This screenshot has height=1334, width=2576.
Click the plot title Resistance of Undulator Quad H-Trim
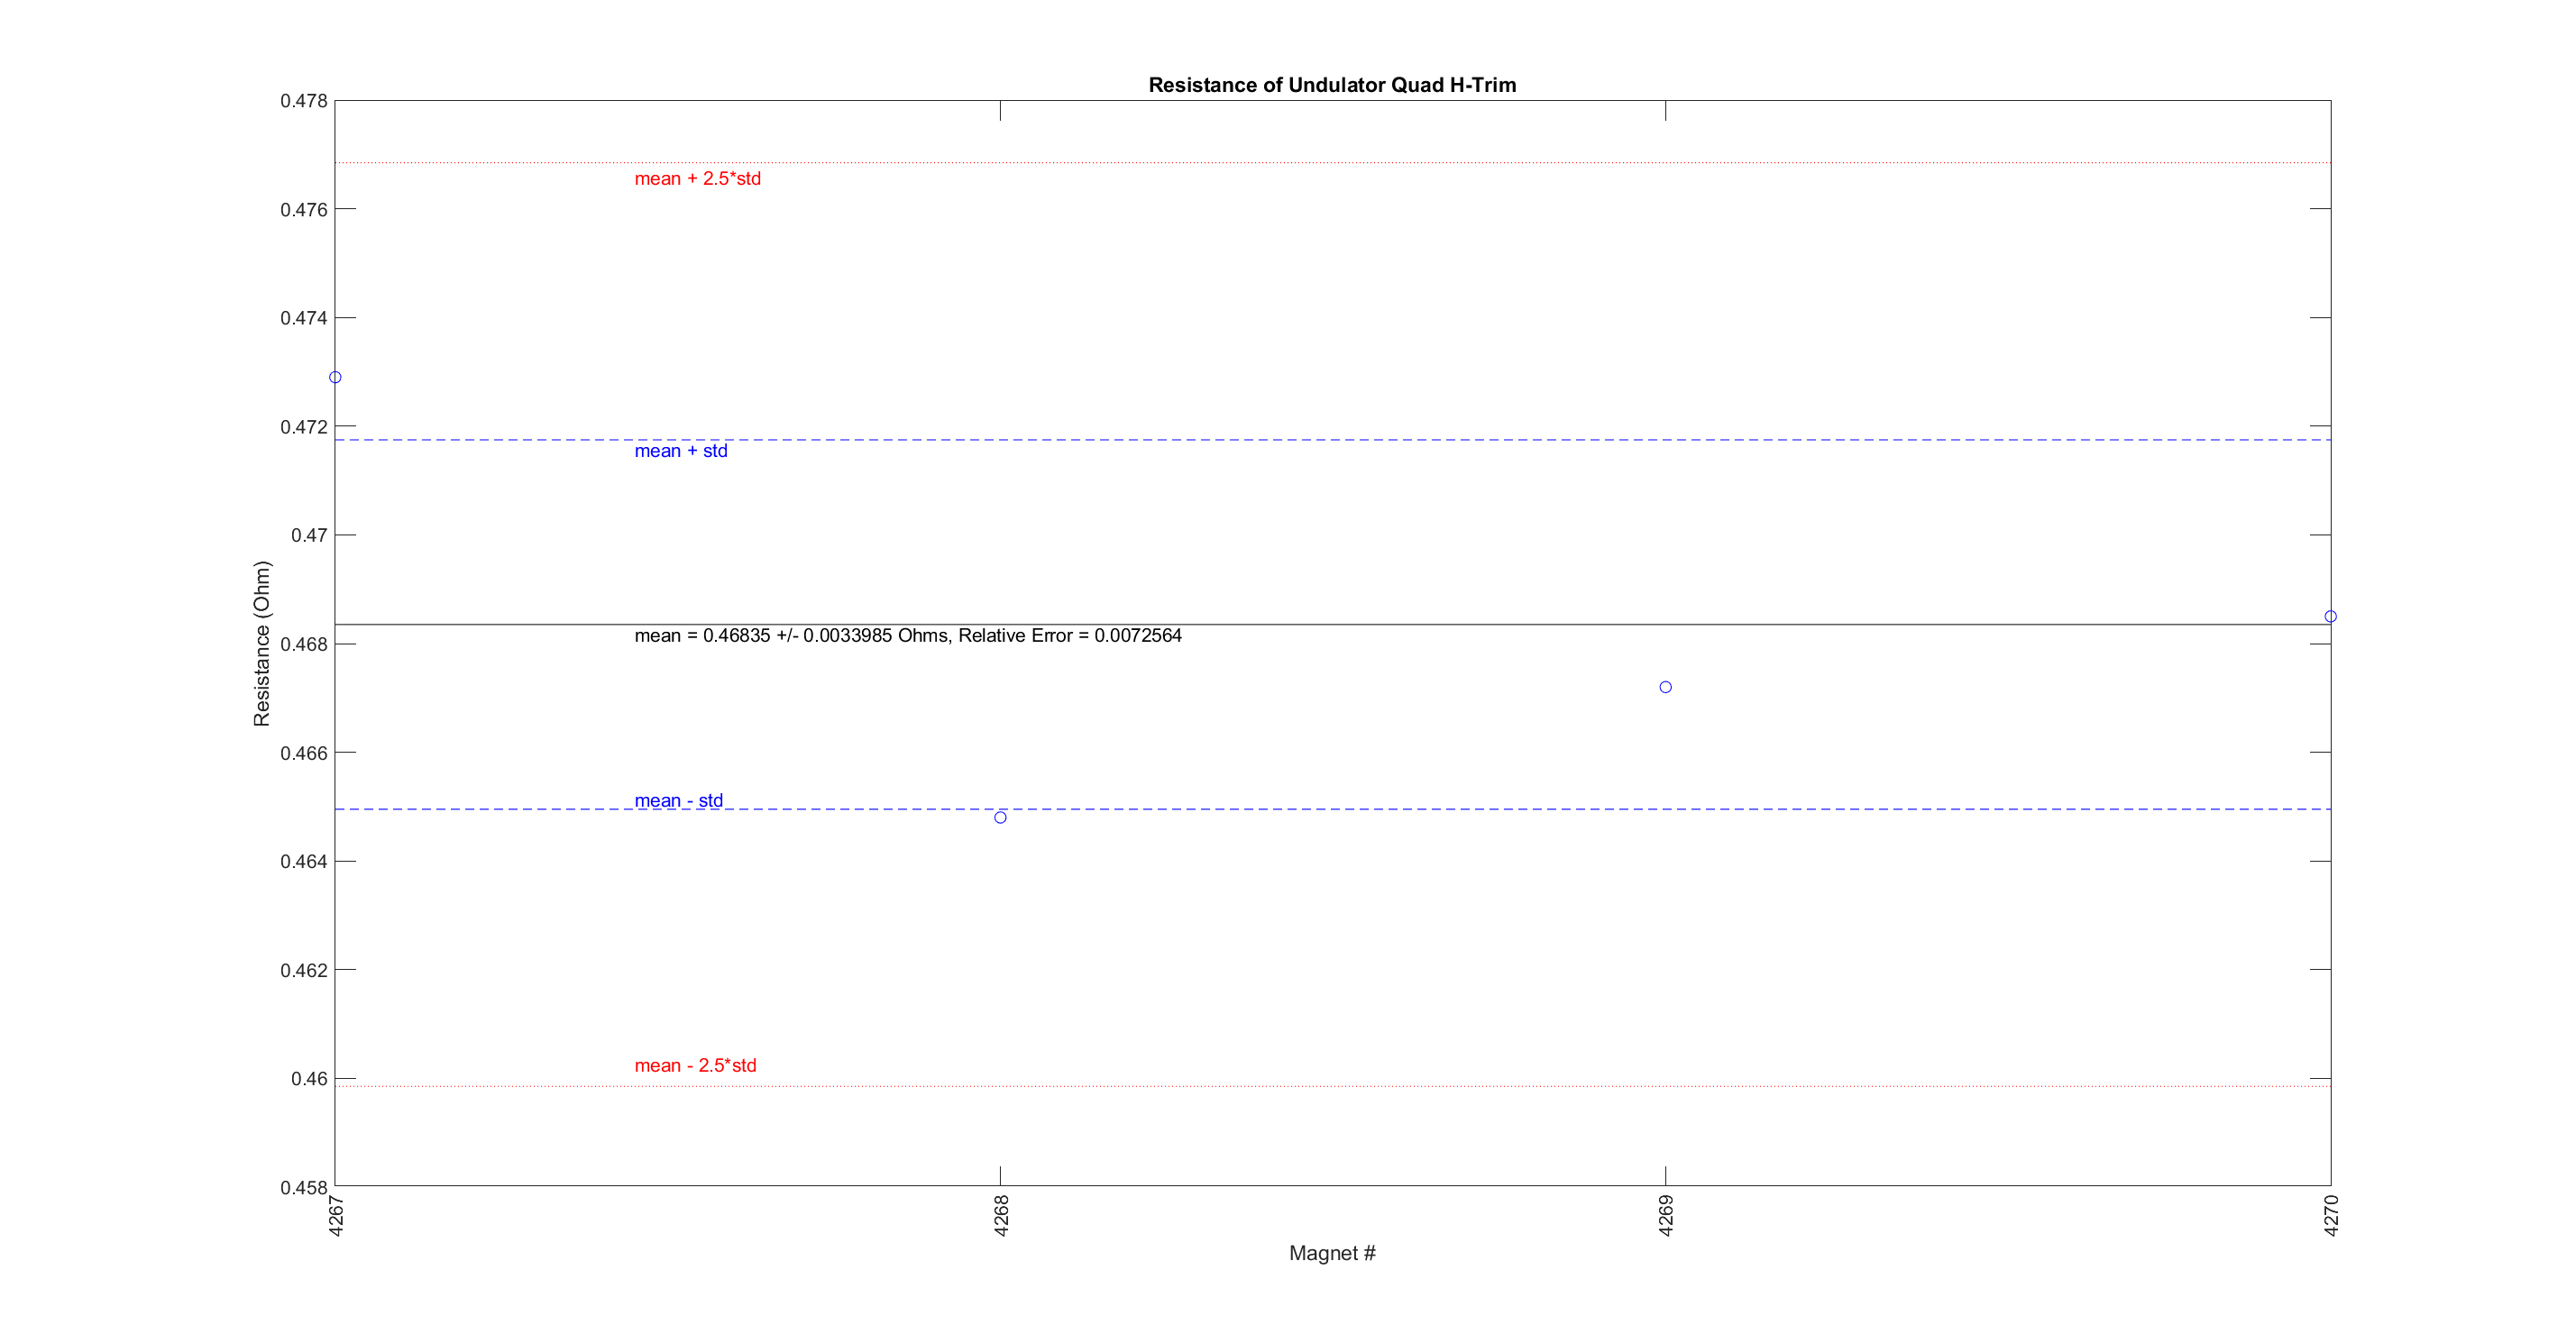pyautogui.click(x=1332, y=85)
